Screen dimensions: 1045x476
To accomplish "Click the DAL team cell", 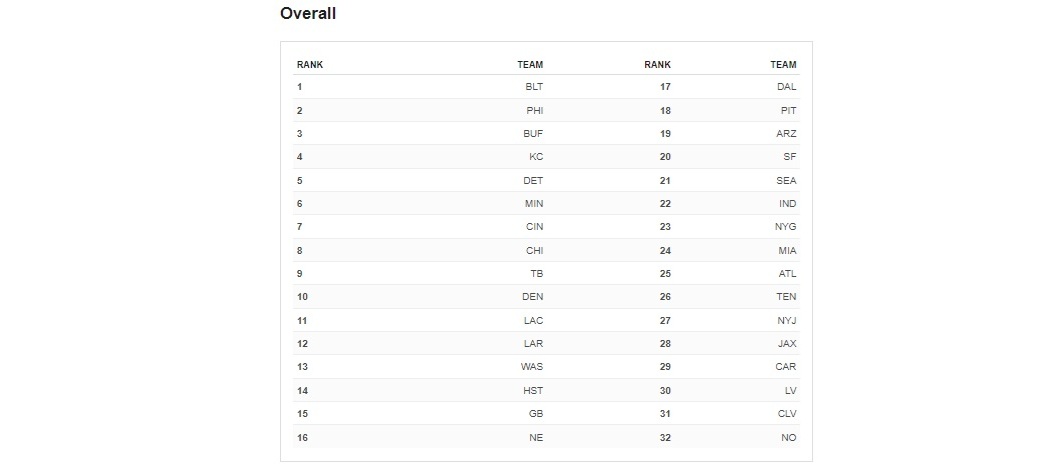I will pos(786,87).
